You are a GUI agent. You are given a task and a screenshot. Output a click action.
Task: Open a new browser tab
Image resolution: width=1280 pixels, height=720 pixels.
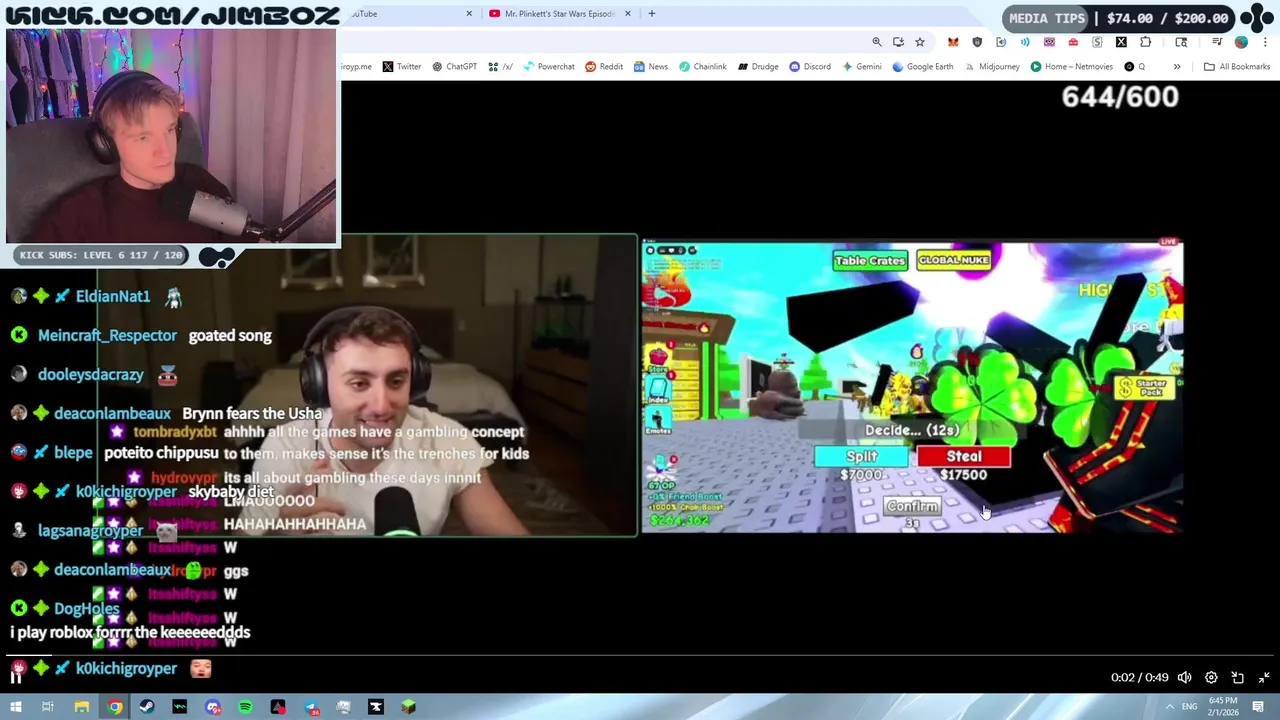point(652,14)
